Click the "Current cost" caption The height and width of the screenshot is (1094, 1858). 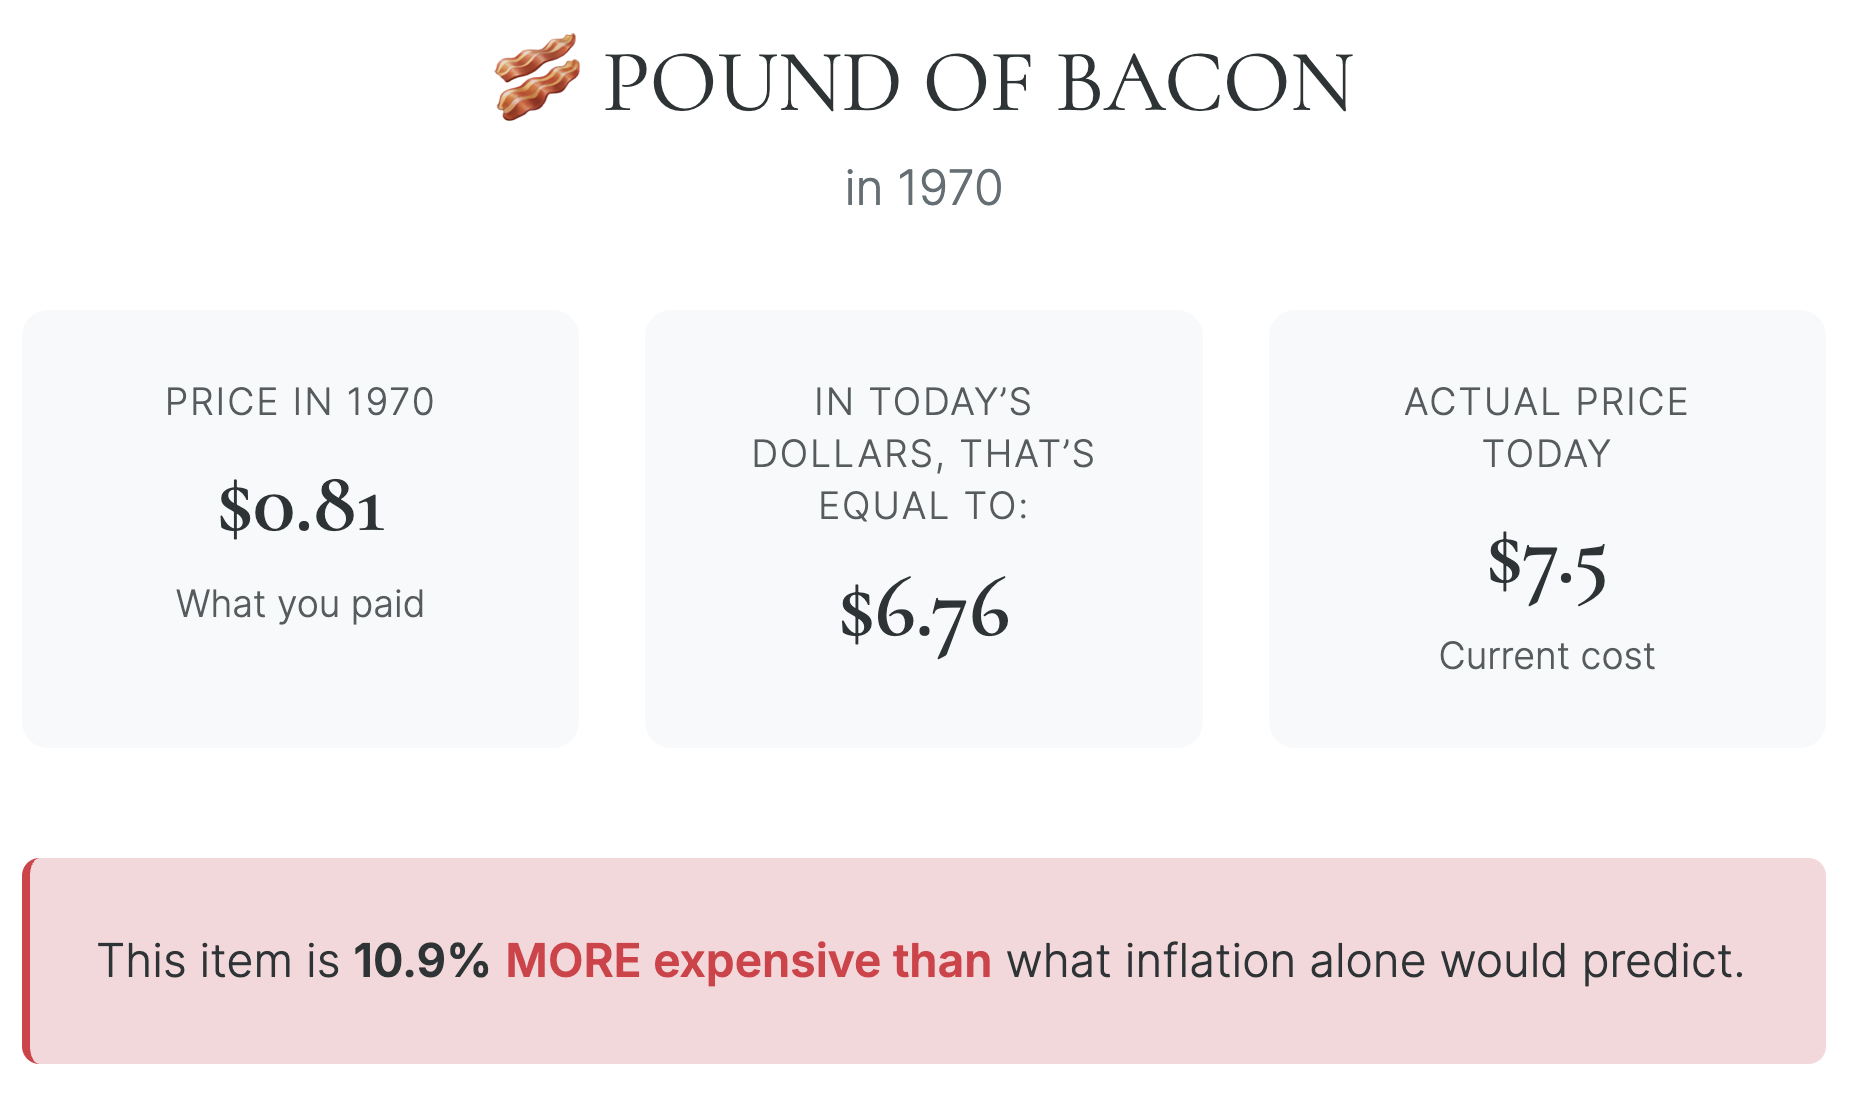click(1546, 656)
